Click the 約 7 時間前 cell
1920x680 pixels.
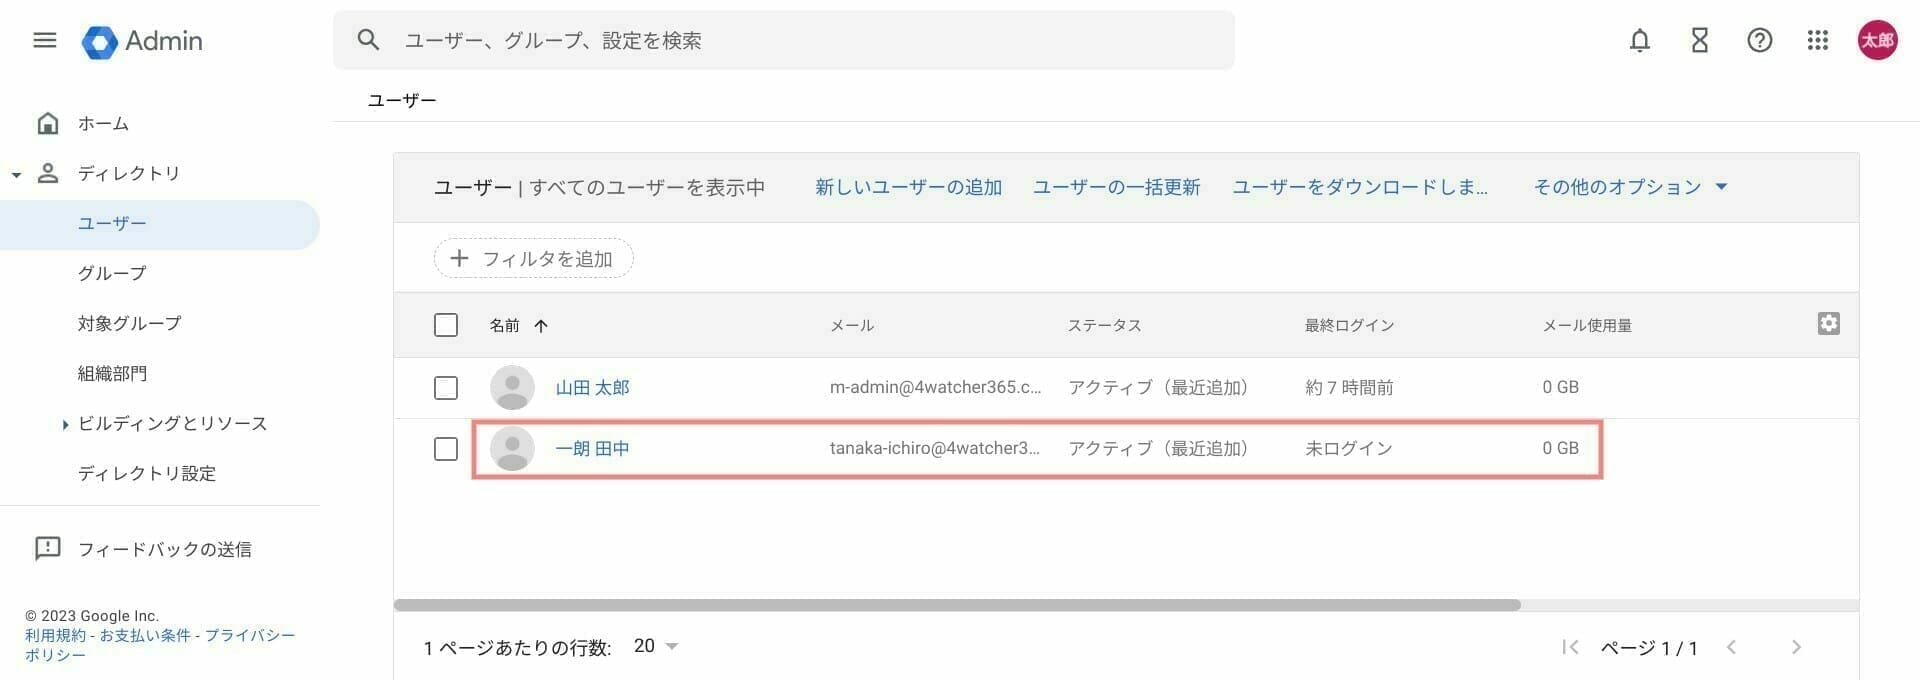[1349, 387]
